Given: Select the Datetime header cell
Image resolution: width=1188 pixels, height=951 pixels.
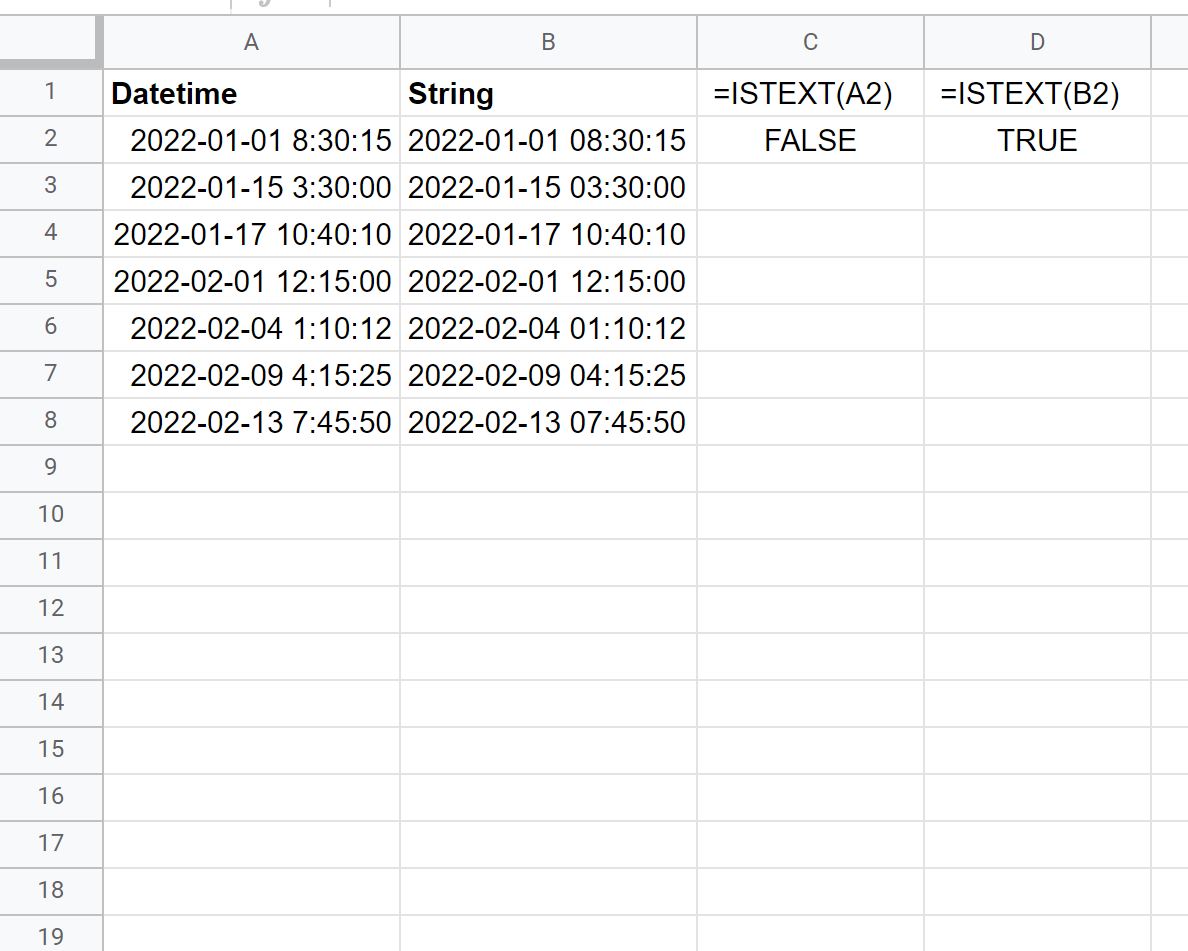Looking at the screenshot, I should pos(250,93).
